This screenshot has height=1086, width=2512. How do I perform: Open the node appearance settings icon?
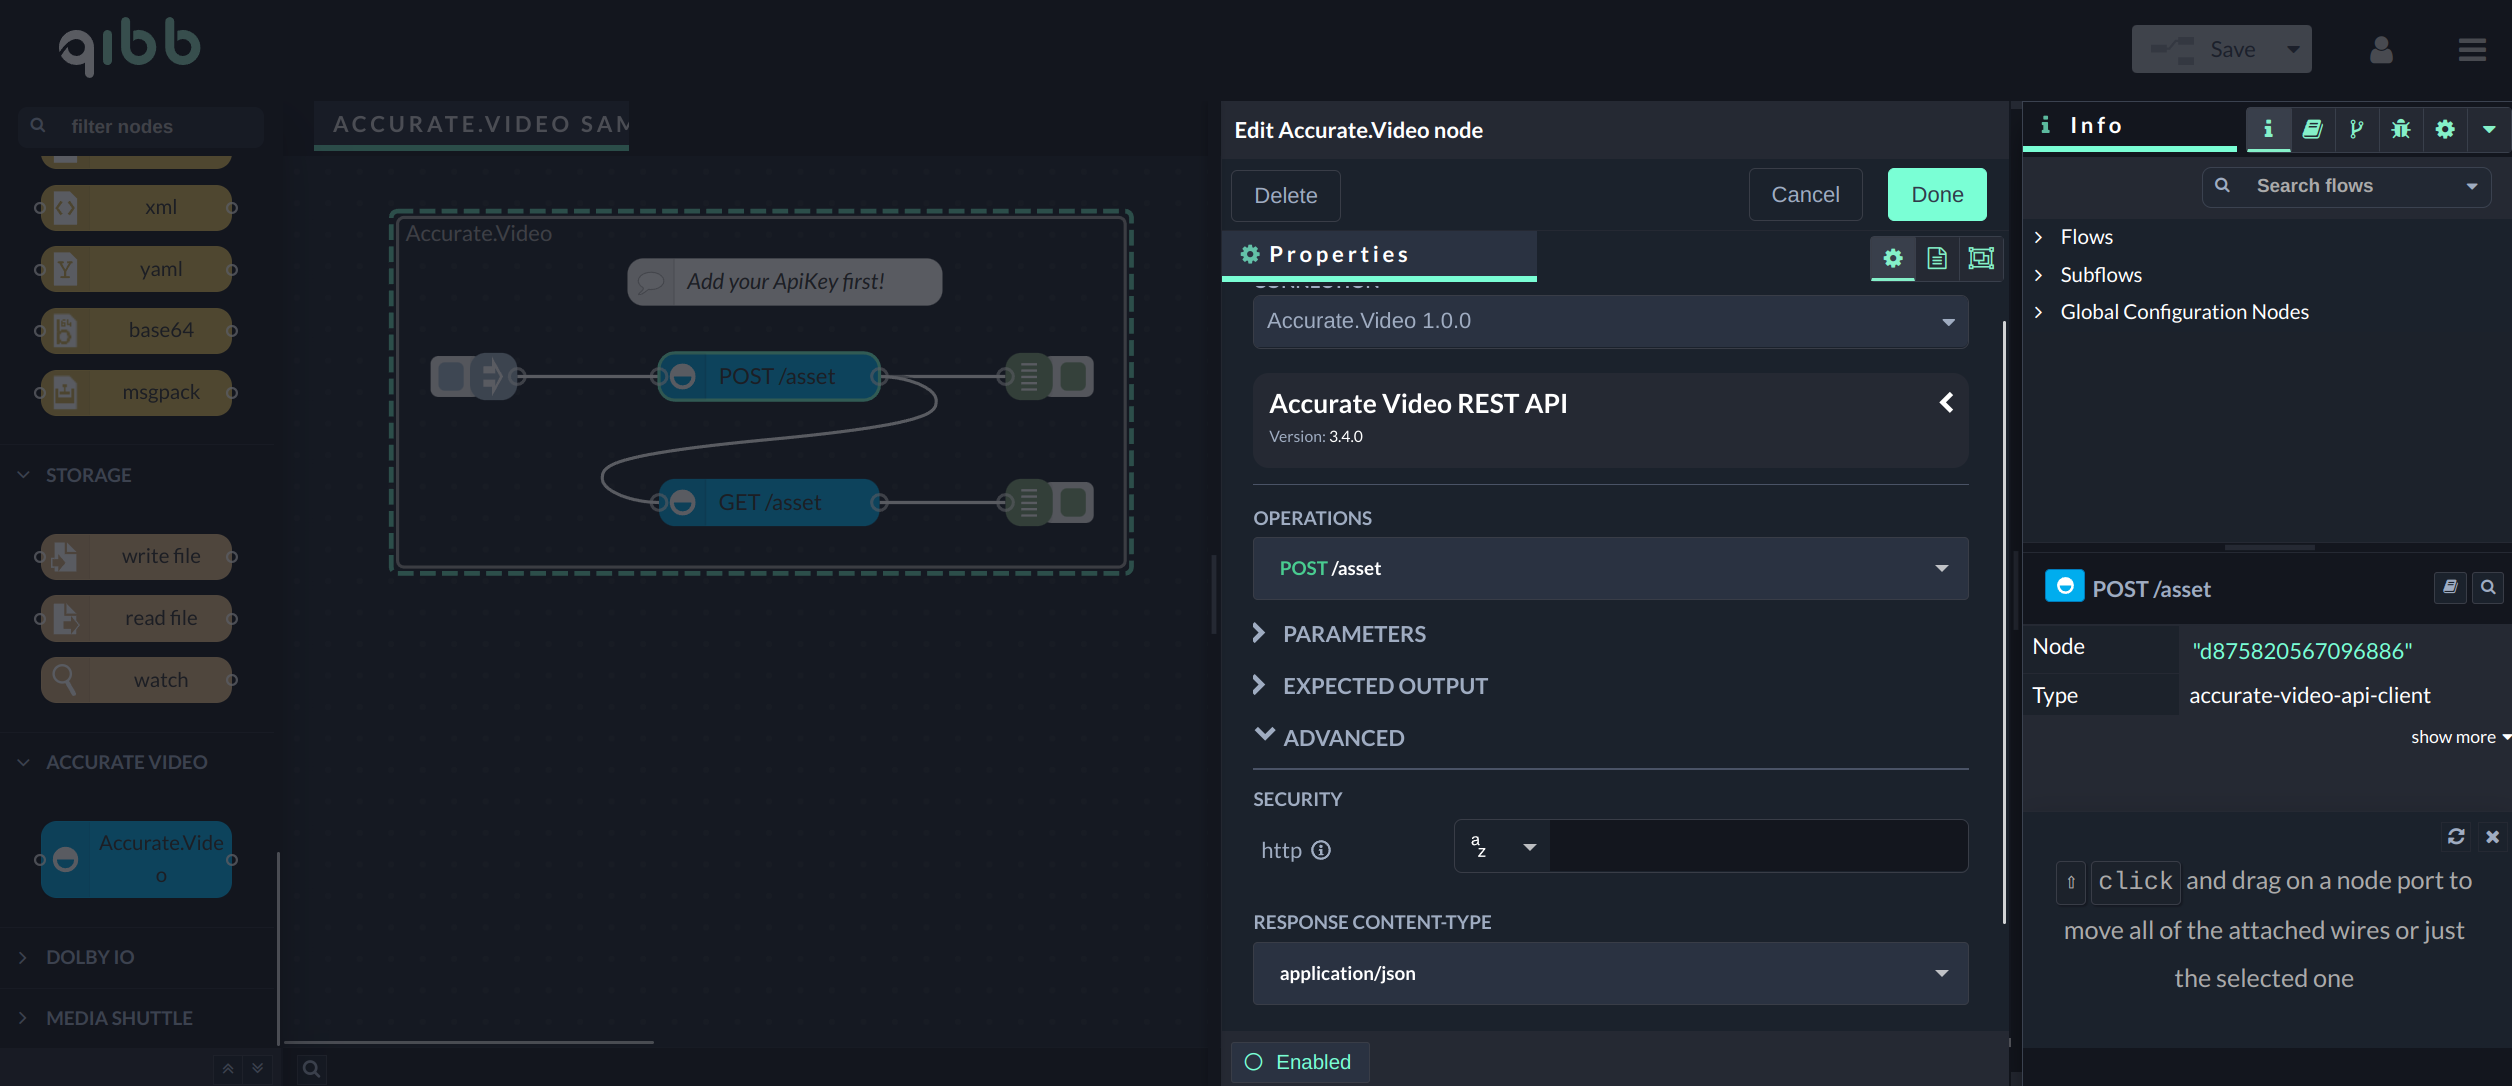tap(1980, 258)
